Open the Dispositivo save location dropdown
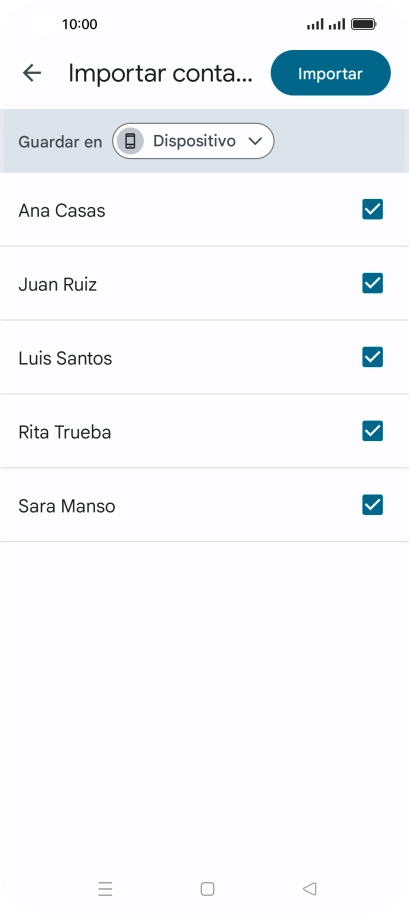The width and height of the screenshot is (409, 914). pos(193,141)
